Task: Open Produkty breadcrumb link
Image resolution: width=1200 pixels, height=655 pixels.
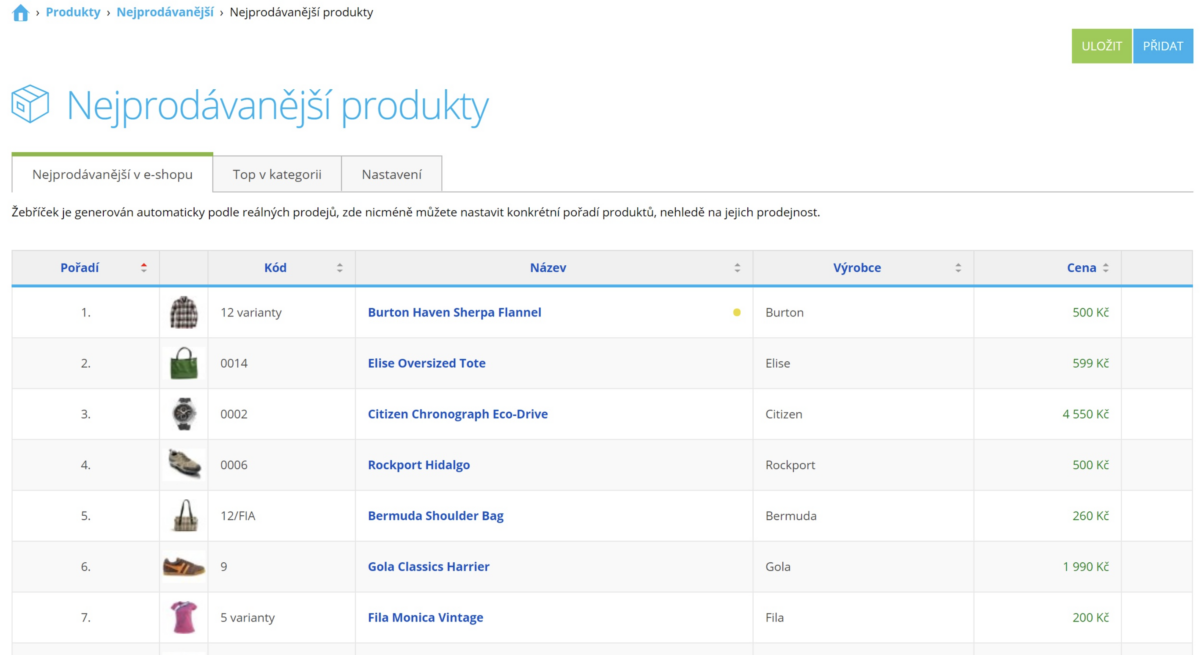Action: click(73, 13)
